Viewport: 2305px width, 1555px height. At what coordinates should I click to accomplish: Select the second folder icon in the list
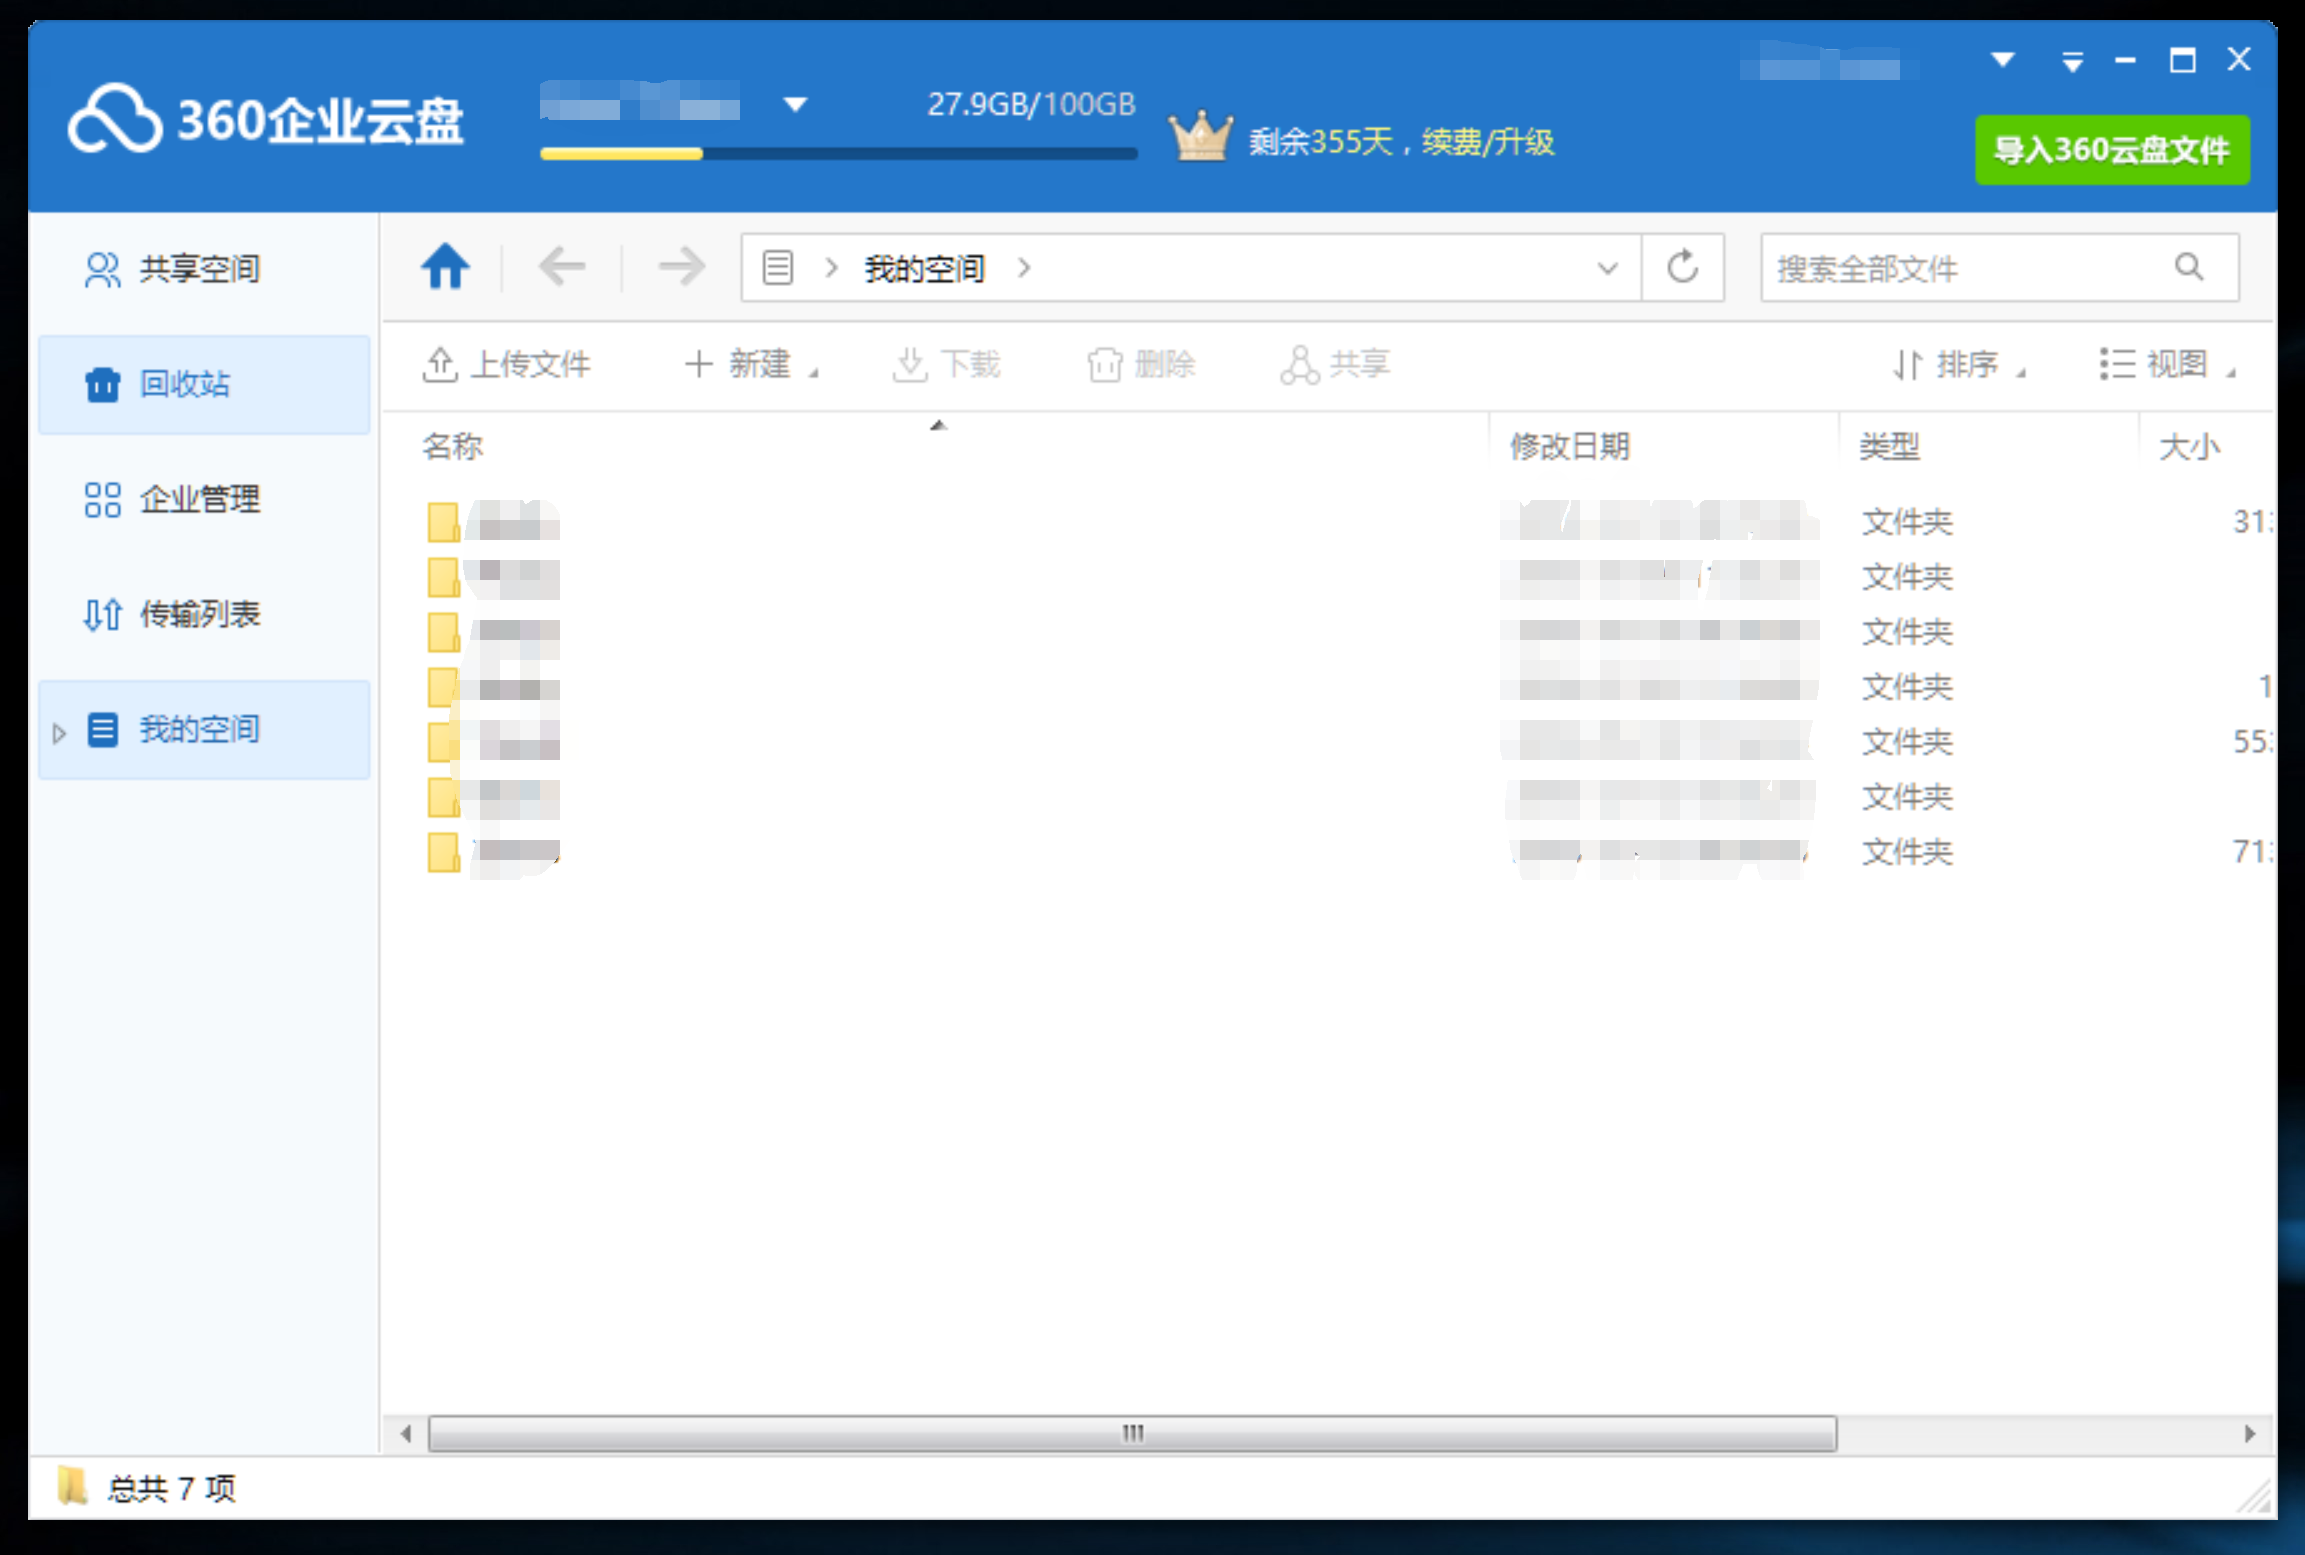click(x=443, y=576)
